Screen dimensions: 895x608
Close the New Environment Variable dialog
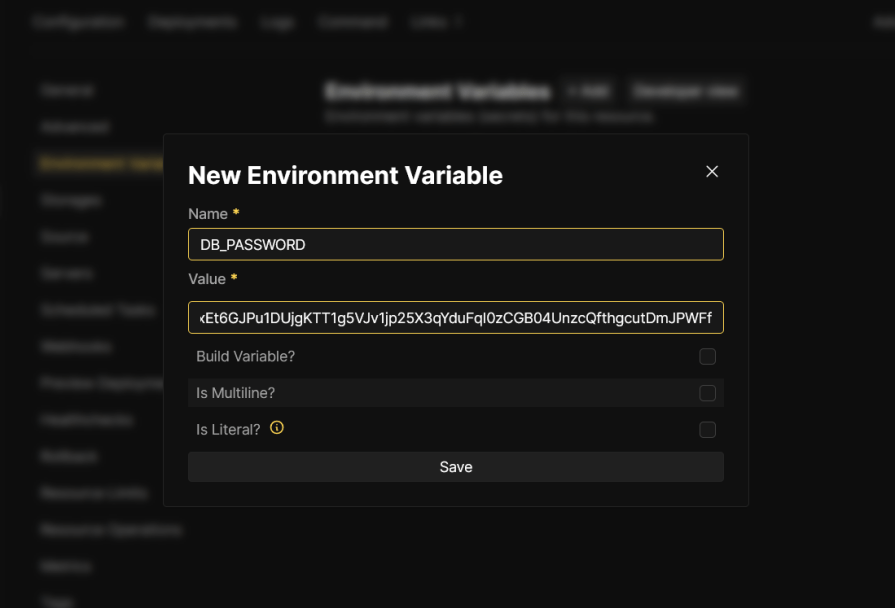point(712,172)
